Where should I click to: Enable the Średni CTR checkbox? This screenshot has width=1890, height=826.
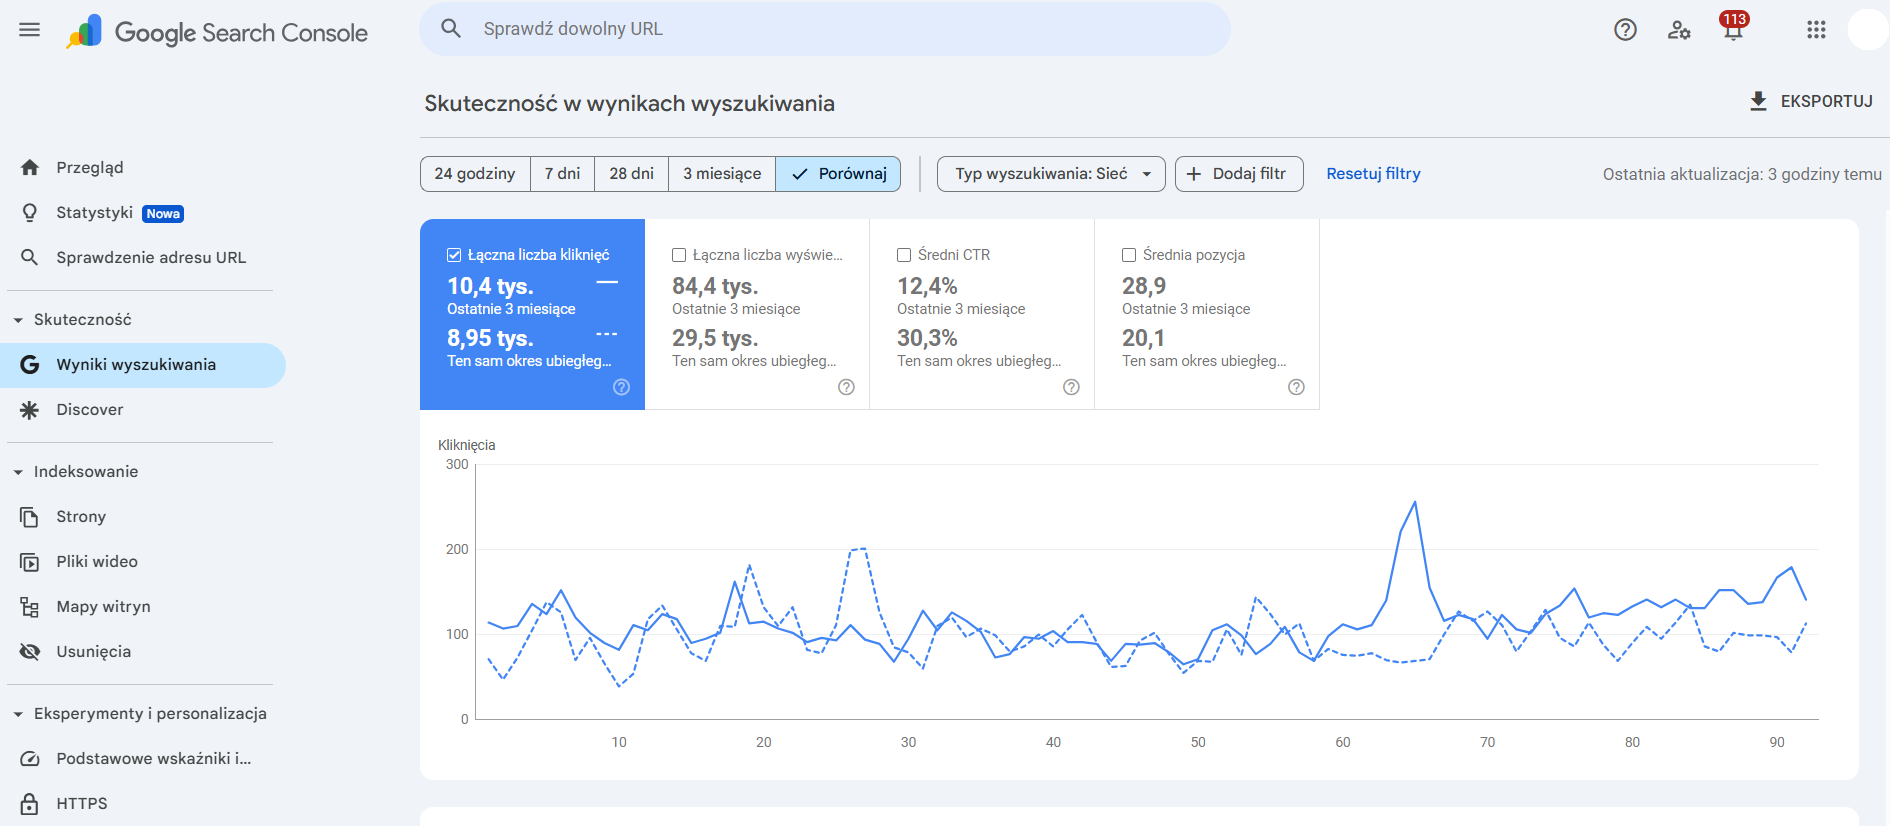click(x=904, y=255)
